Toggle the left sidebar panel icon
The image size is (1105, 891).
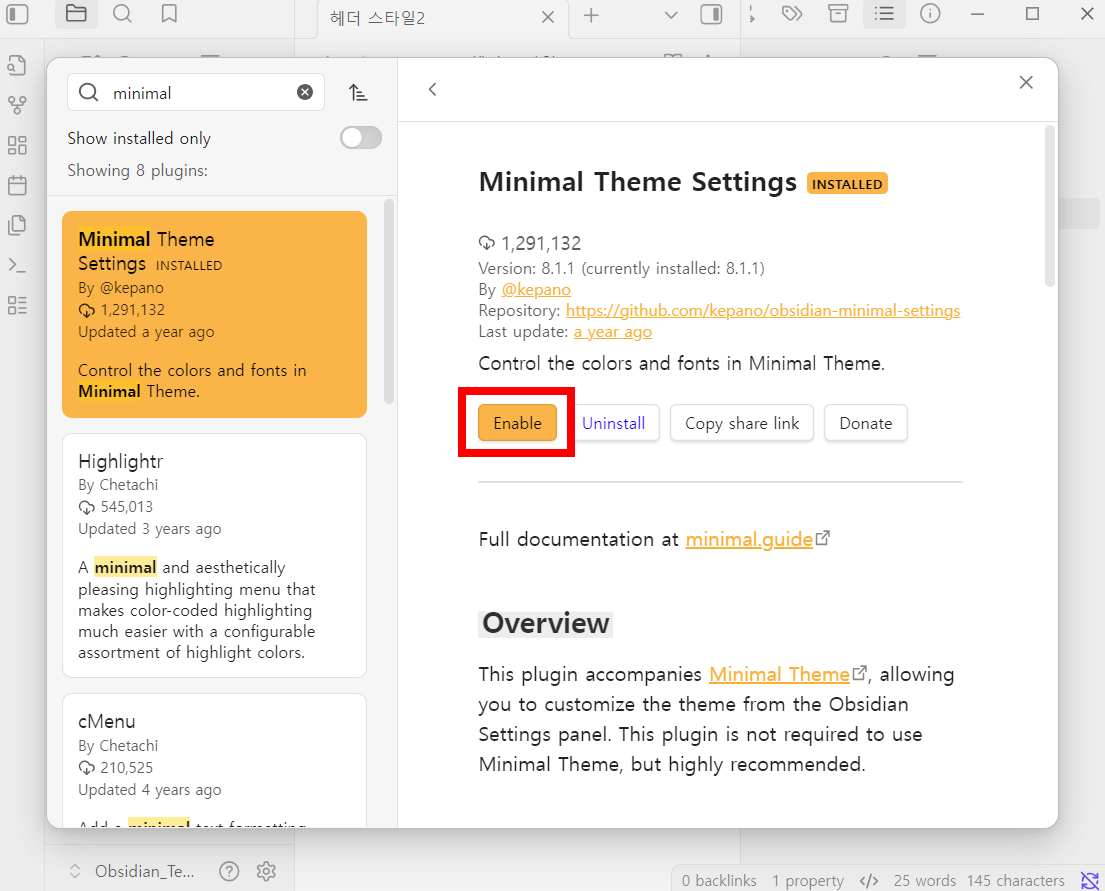coord(17,14)
